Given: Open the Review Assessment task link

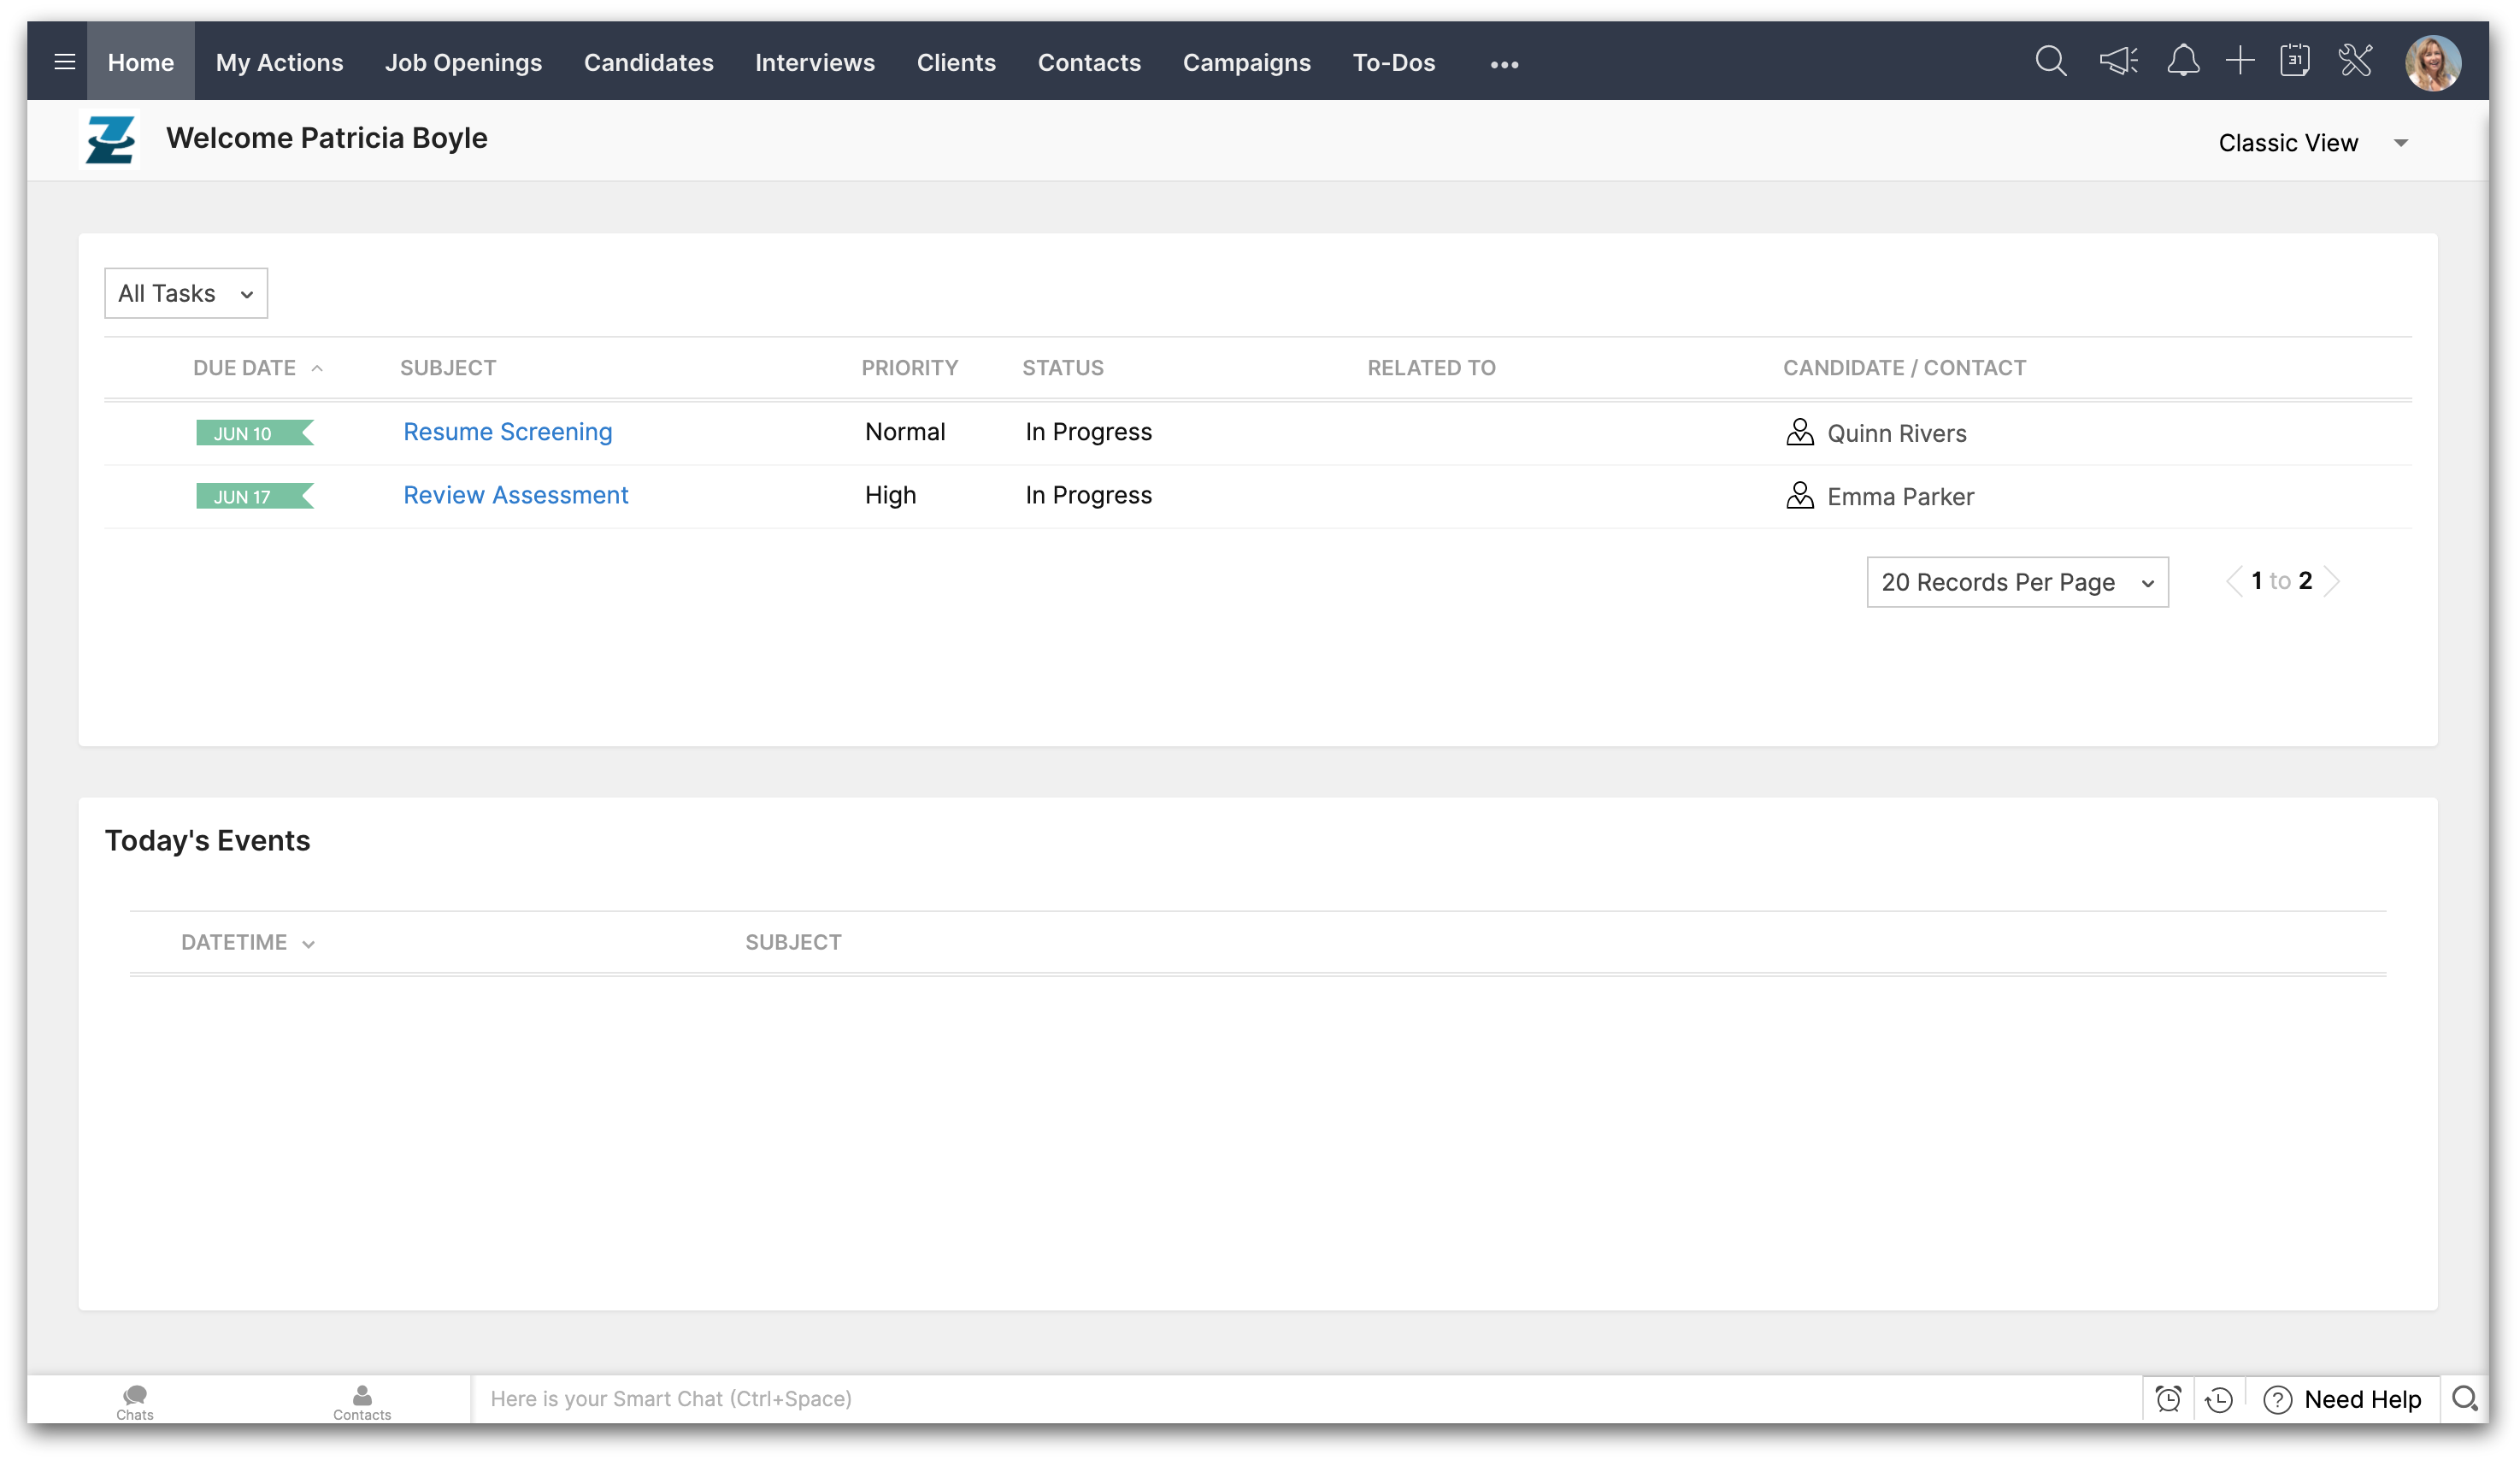Looking at the screenshot, I should (x=515, y=495).
